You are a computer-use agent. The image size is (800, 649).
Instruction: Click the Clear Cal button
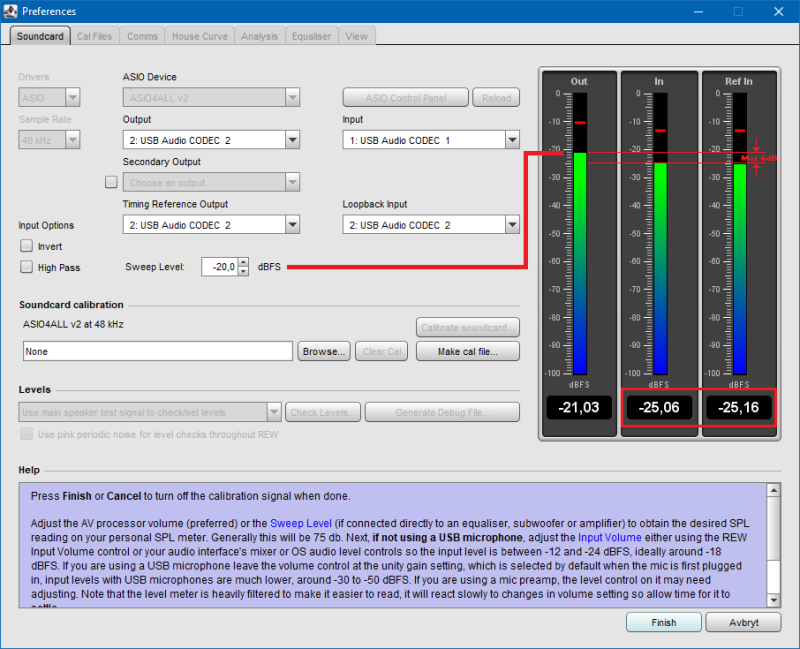[x=382, y=352]
